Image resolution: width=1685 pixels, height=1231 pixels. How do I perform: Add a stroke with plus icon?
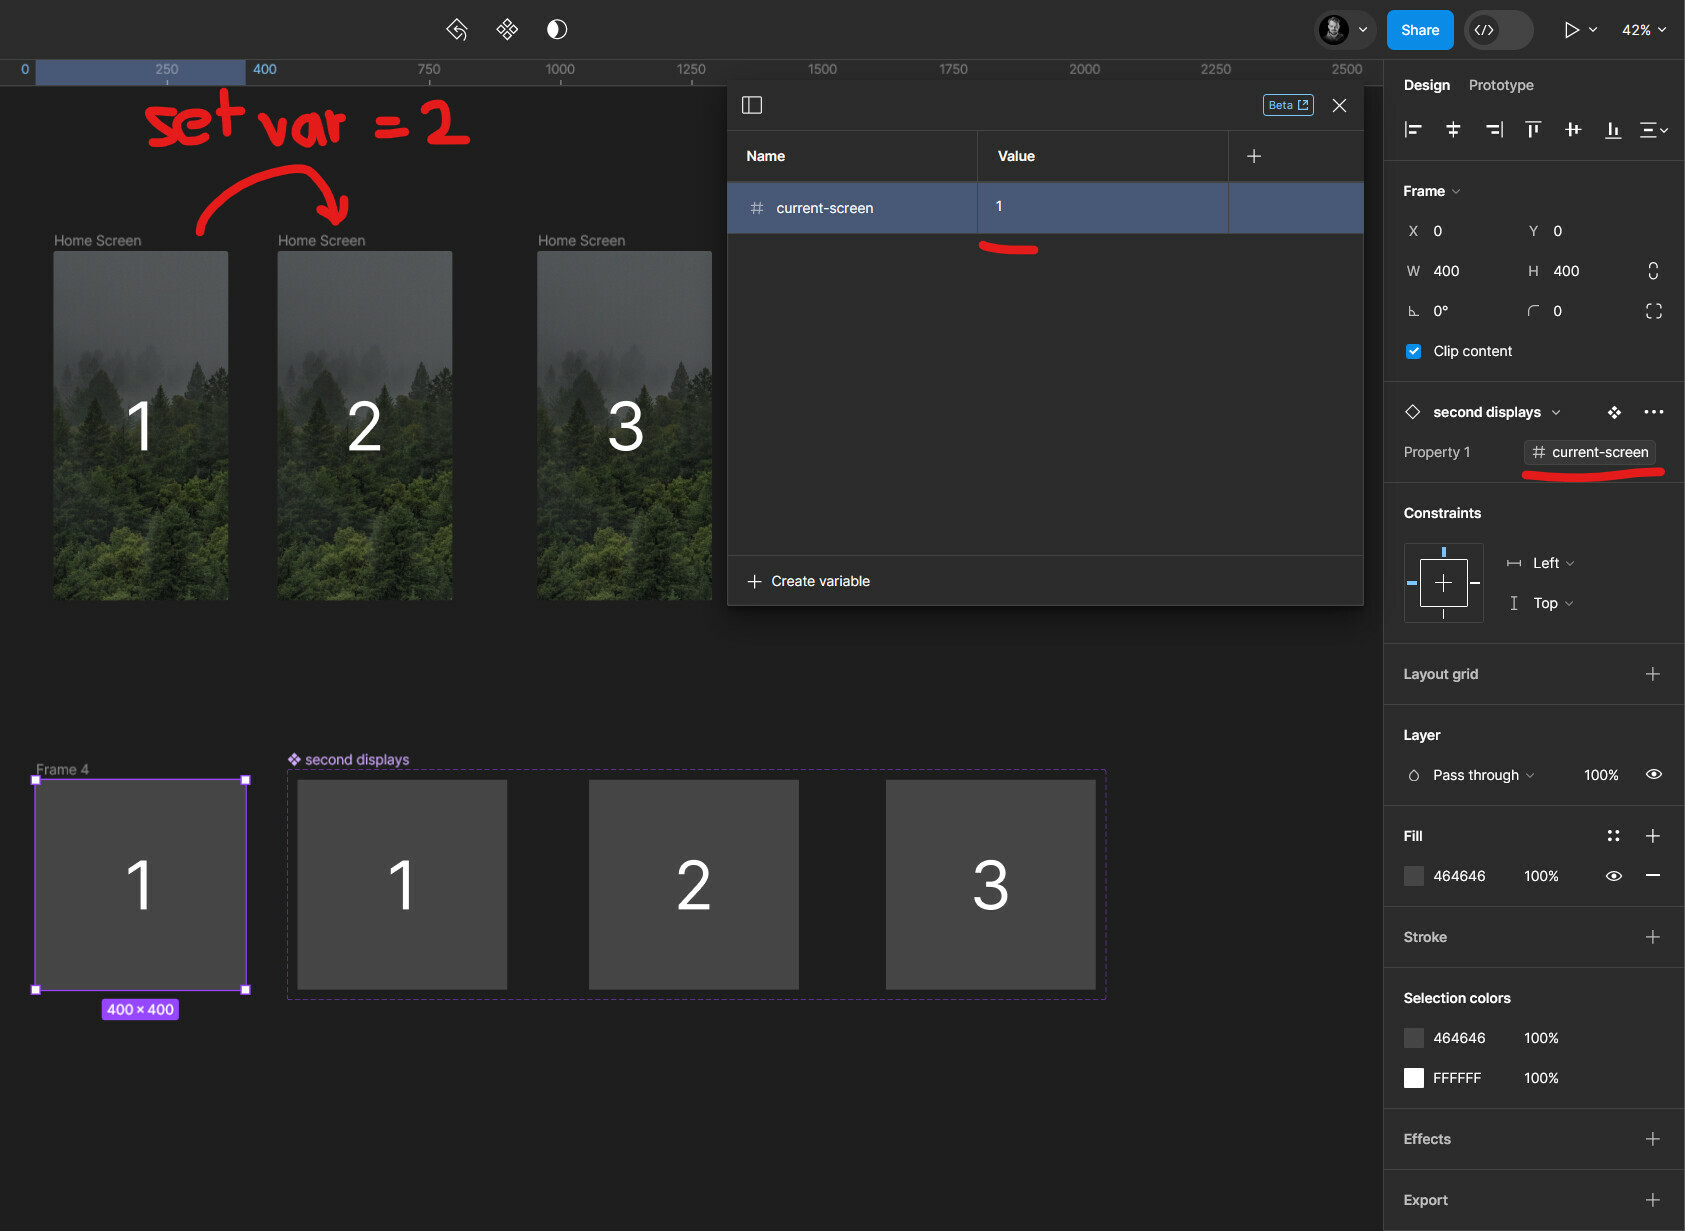point(1653,937)
